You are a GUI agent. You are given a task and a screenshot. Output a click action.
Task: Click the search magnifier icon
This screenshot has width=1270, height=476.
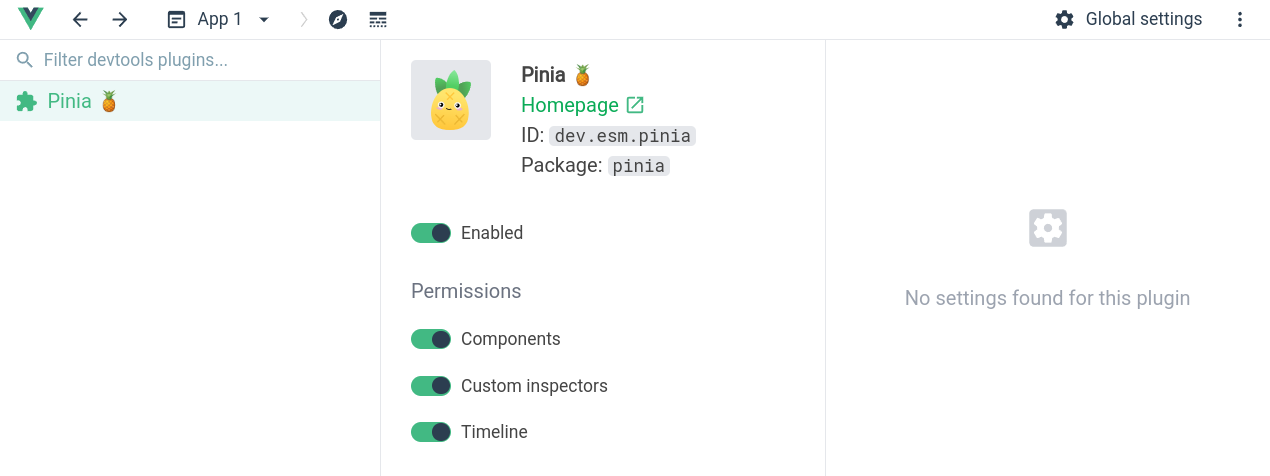pos(25,60)
